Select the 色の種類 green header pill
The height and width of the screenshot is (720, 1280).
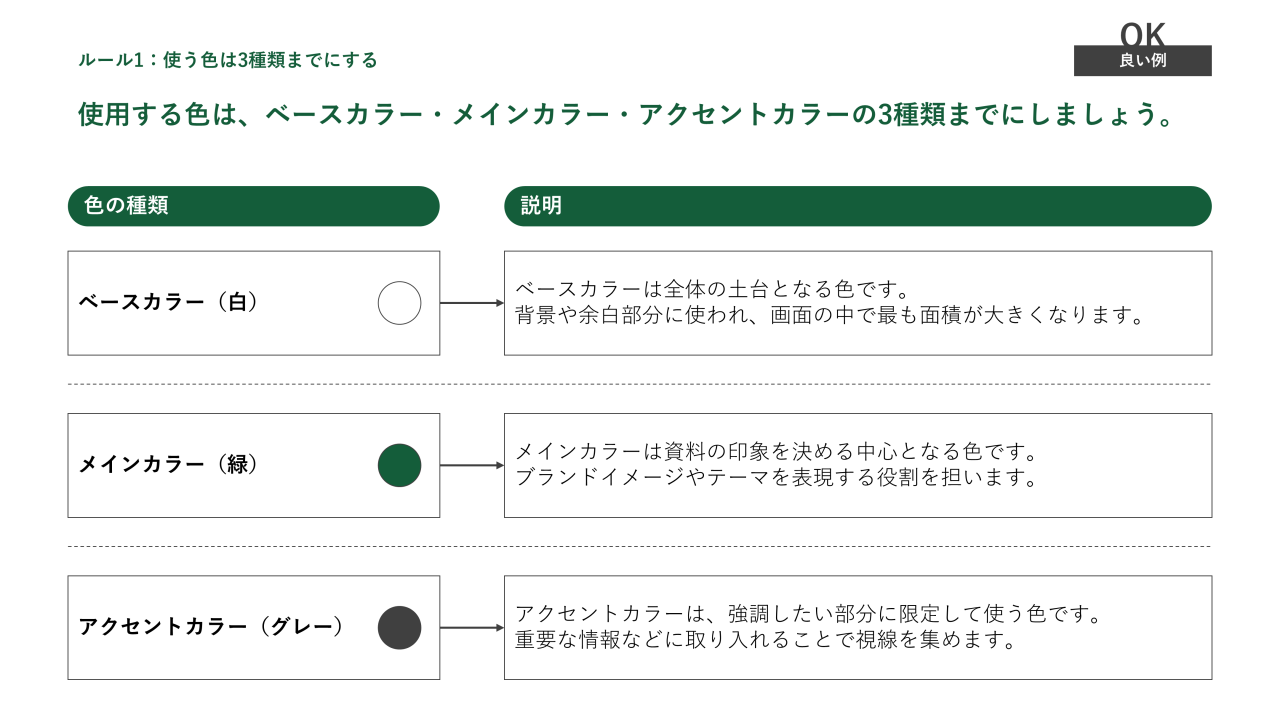pos(253,206)
